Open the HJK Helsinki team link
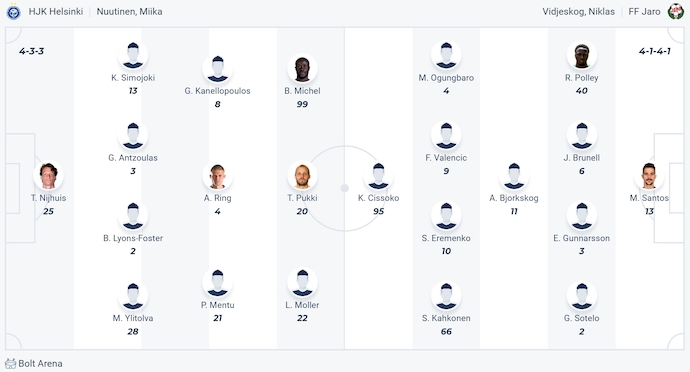 tap(56, 11)
